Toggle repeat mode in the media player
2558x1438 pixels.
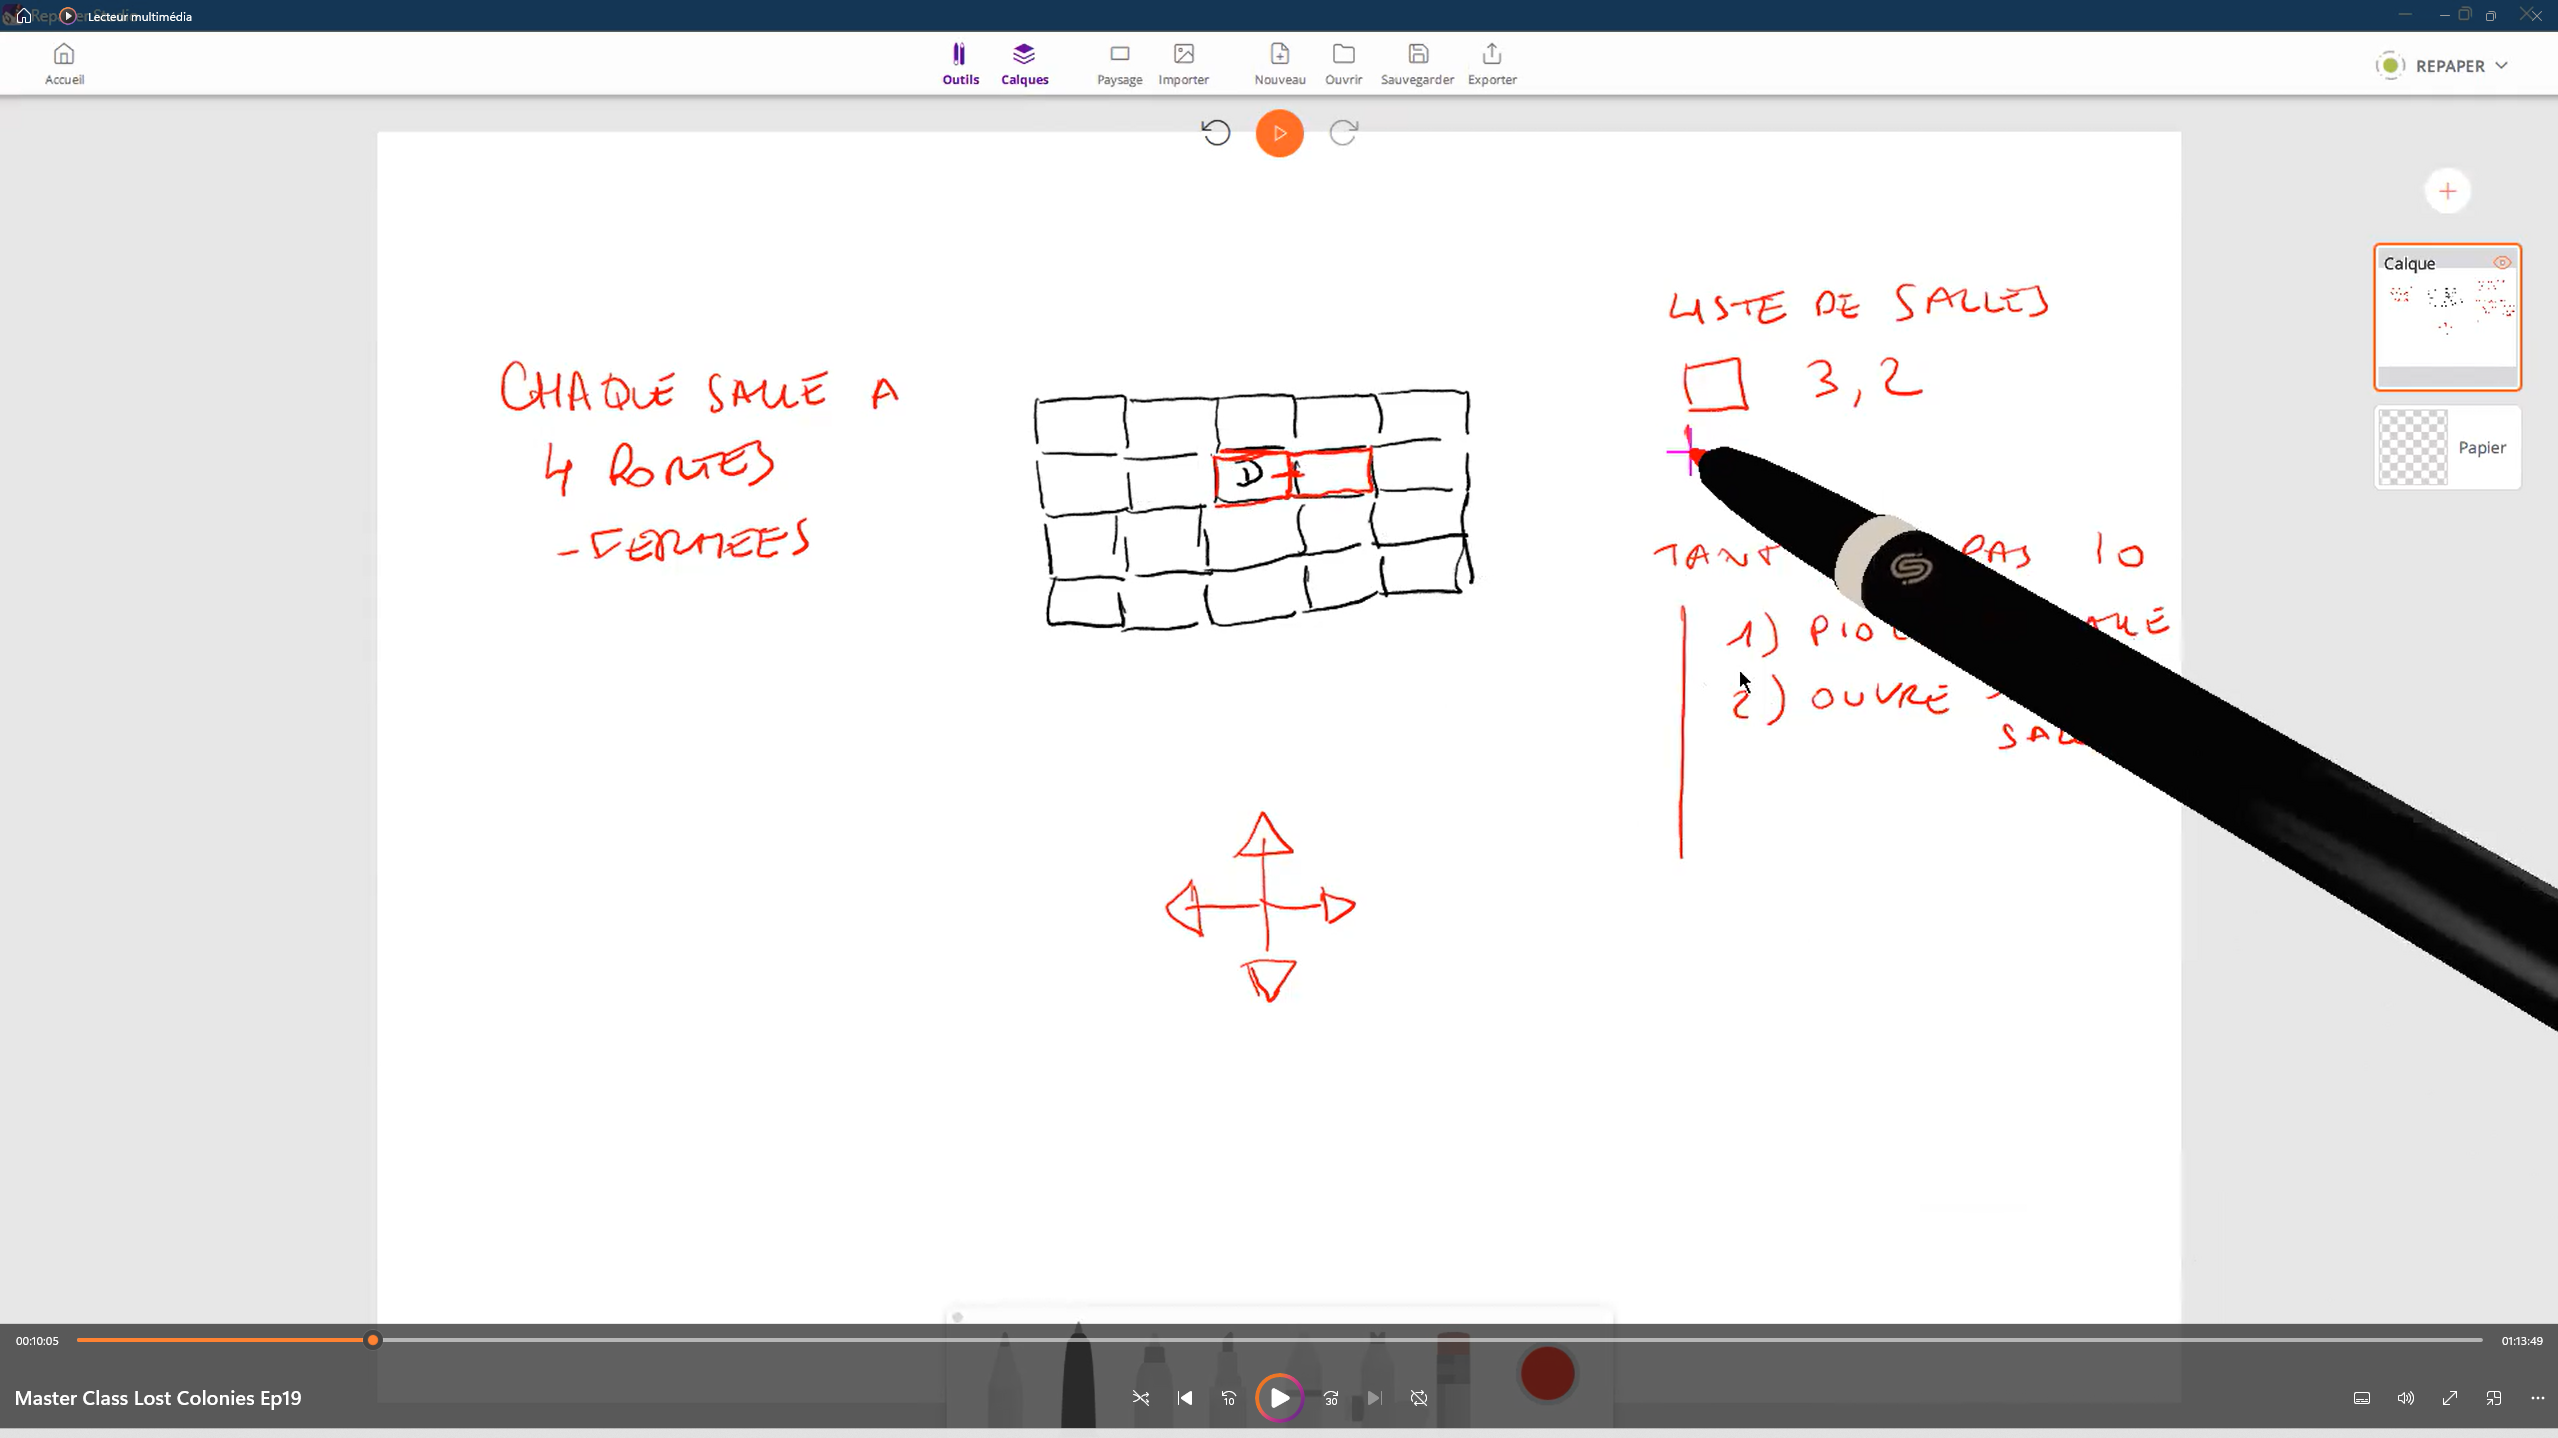1419,1398
